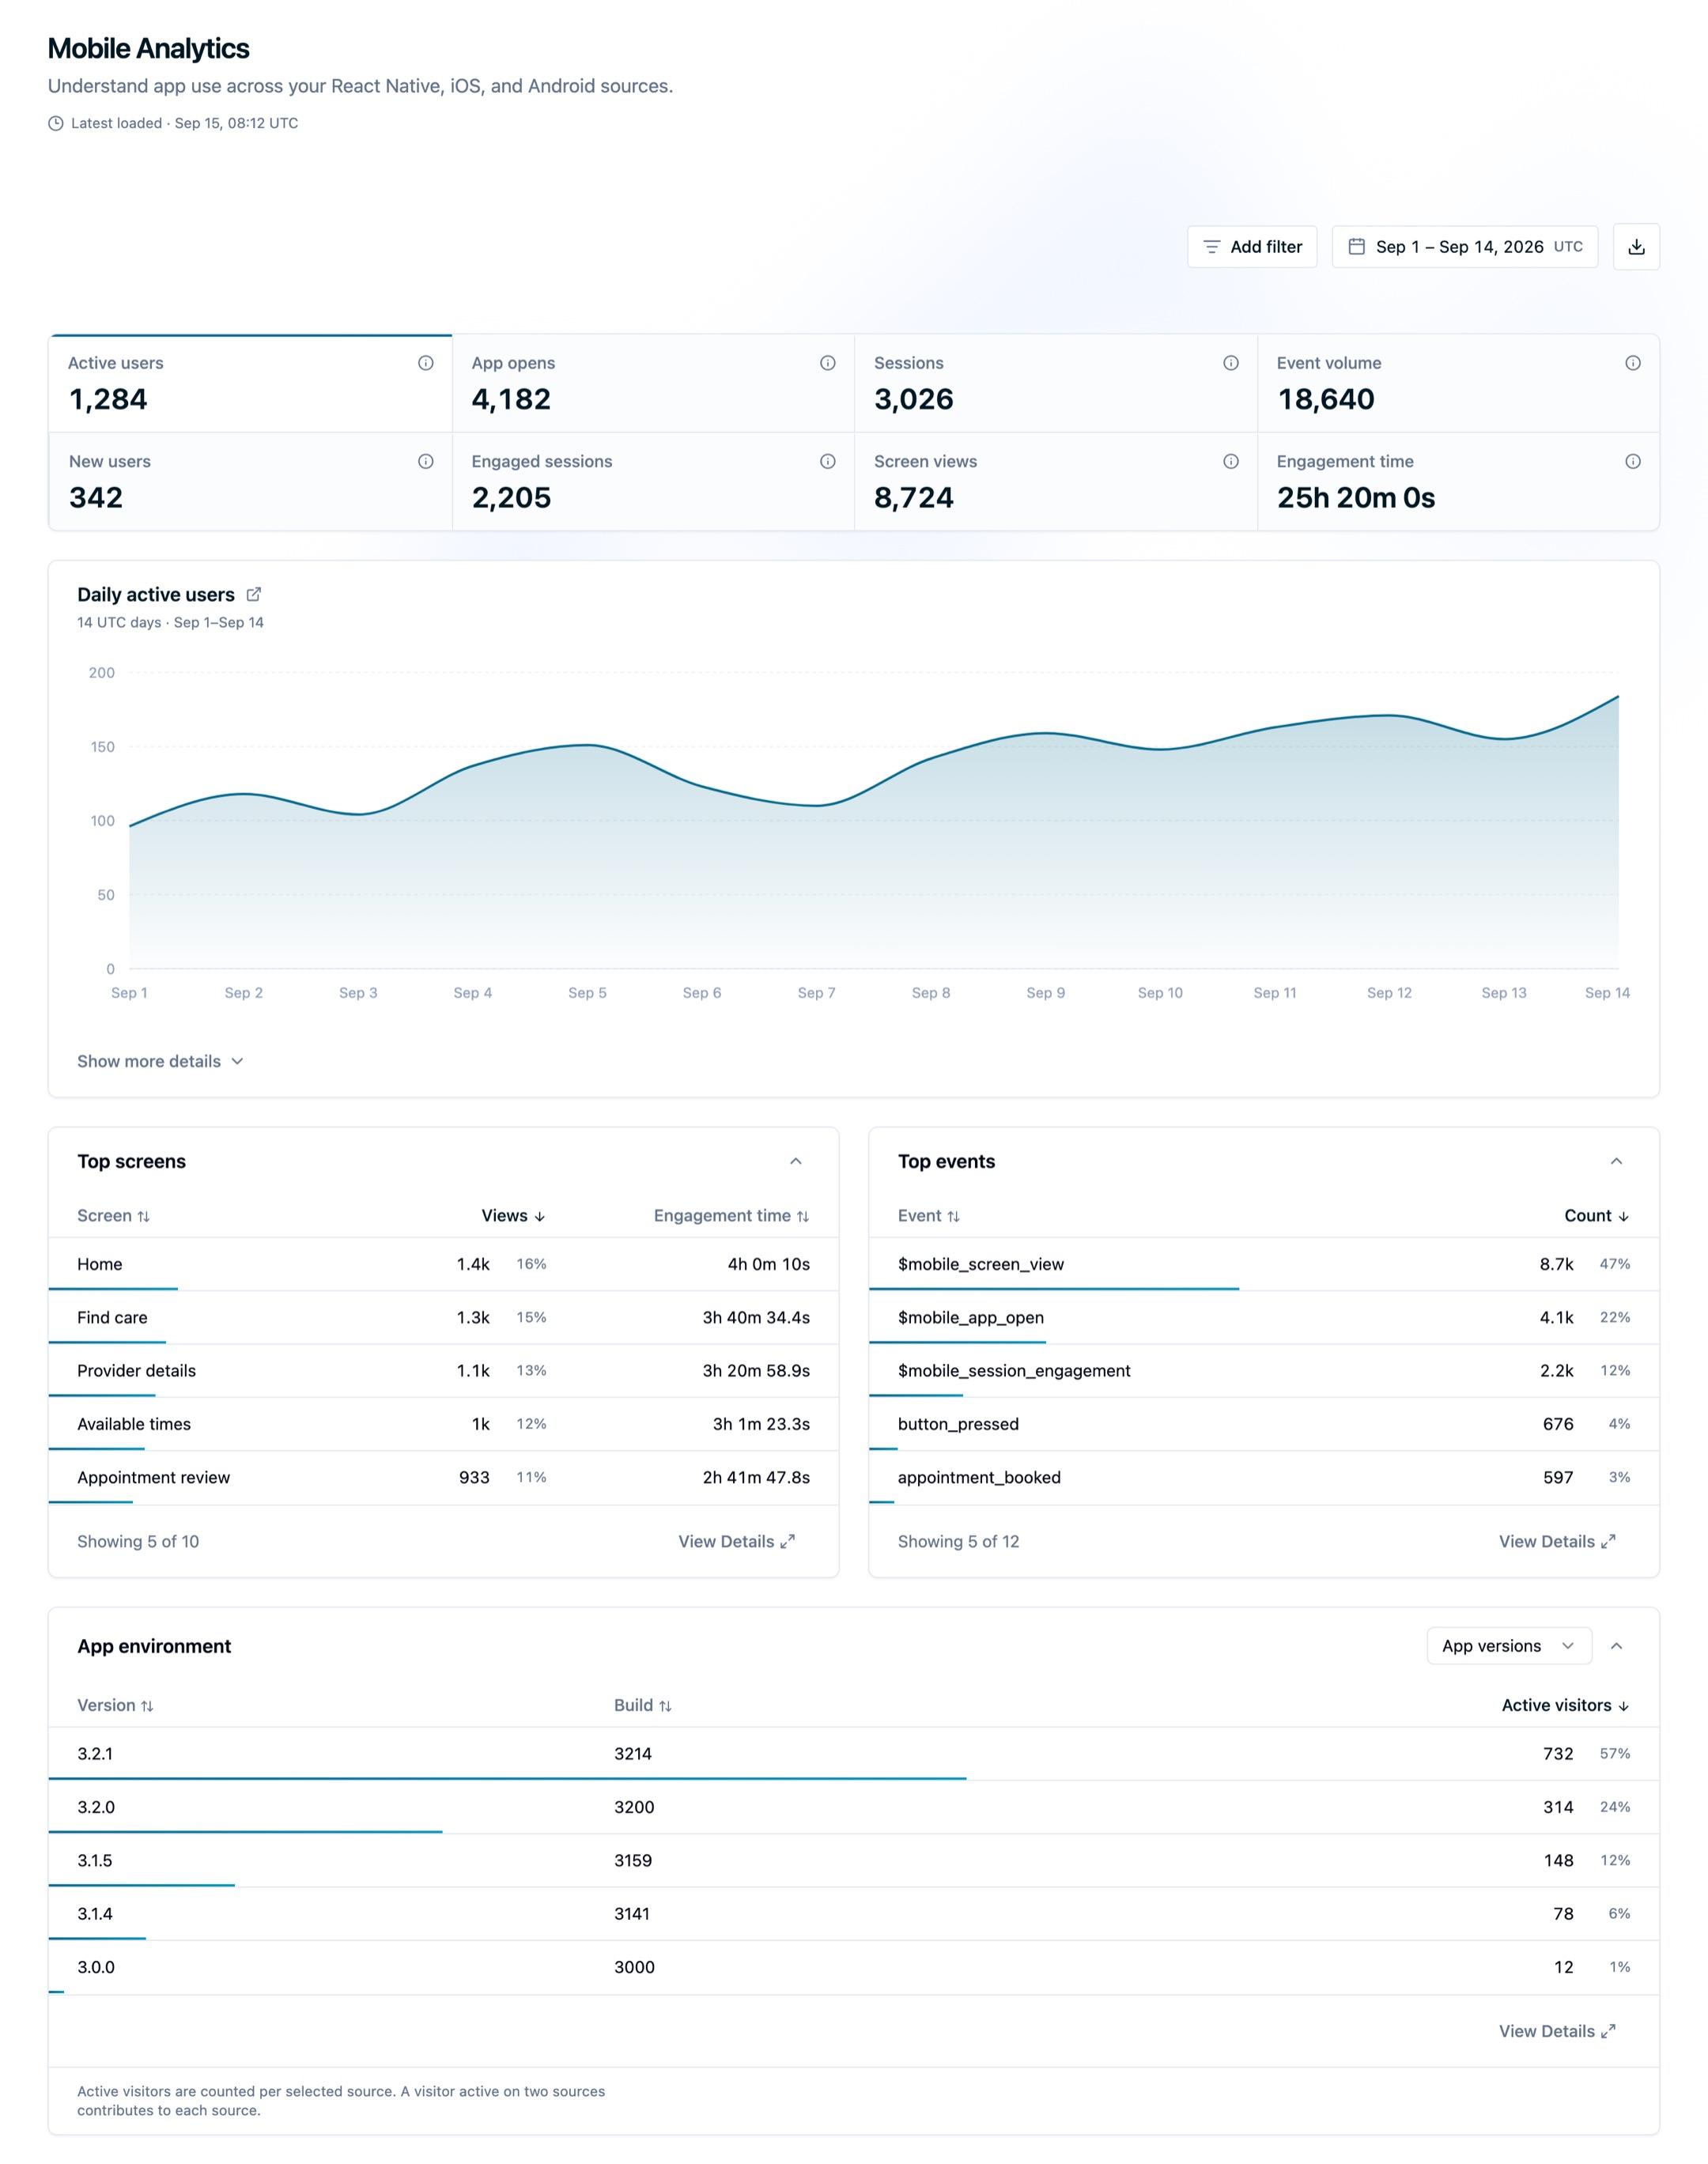Click the Provider details screen row
The image size is (1708, 2164).
pos(443,1370)
